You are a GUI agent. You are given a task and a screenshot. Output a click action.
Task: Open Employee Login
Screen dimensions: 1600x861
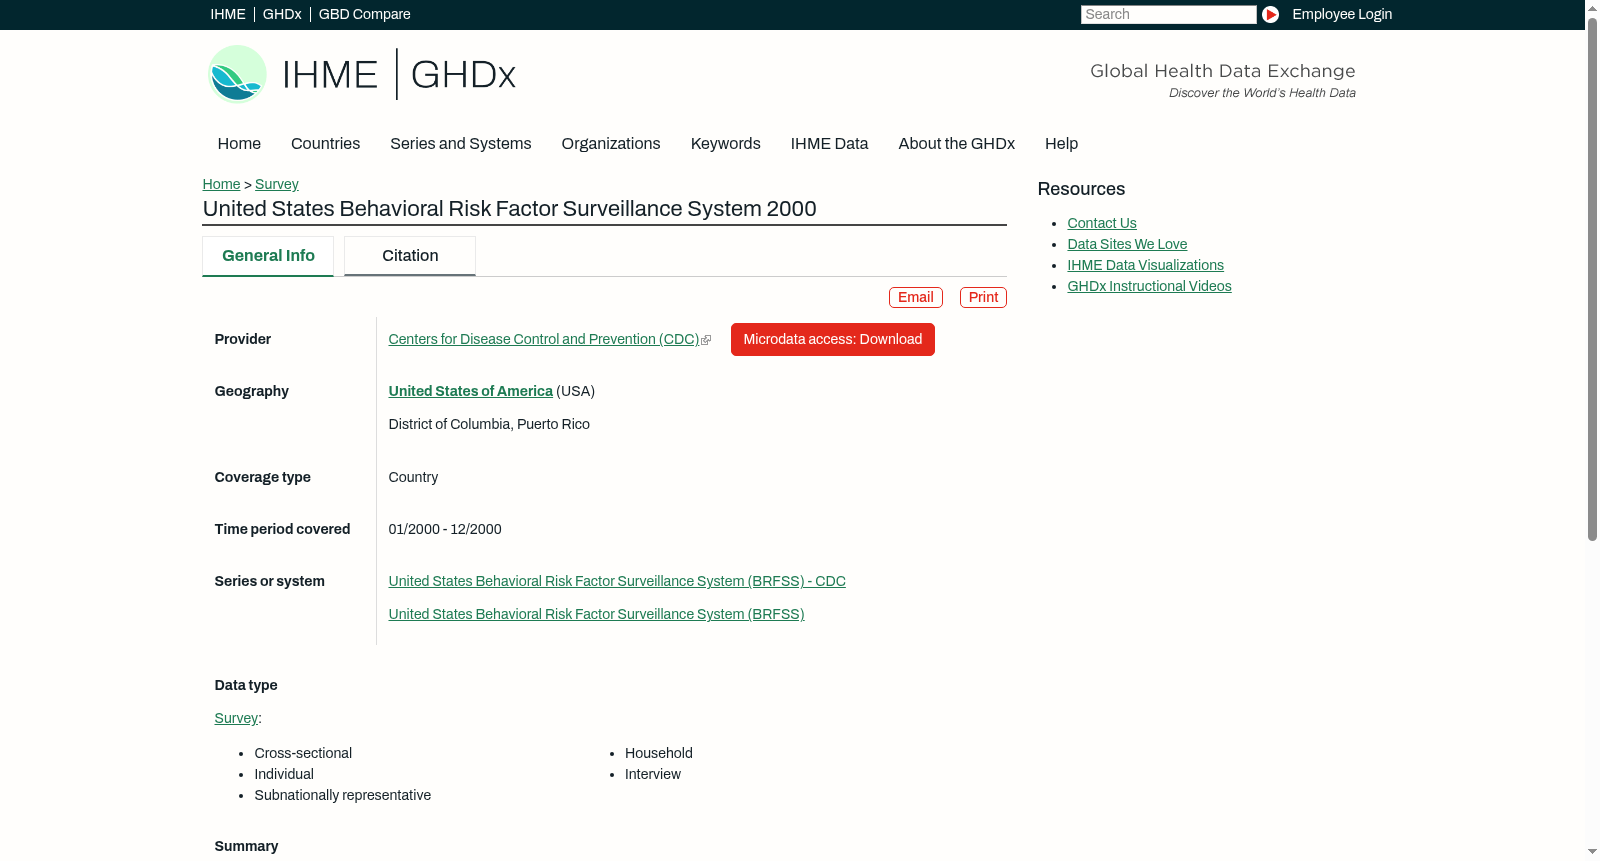[1342, 14]
